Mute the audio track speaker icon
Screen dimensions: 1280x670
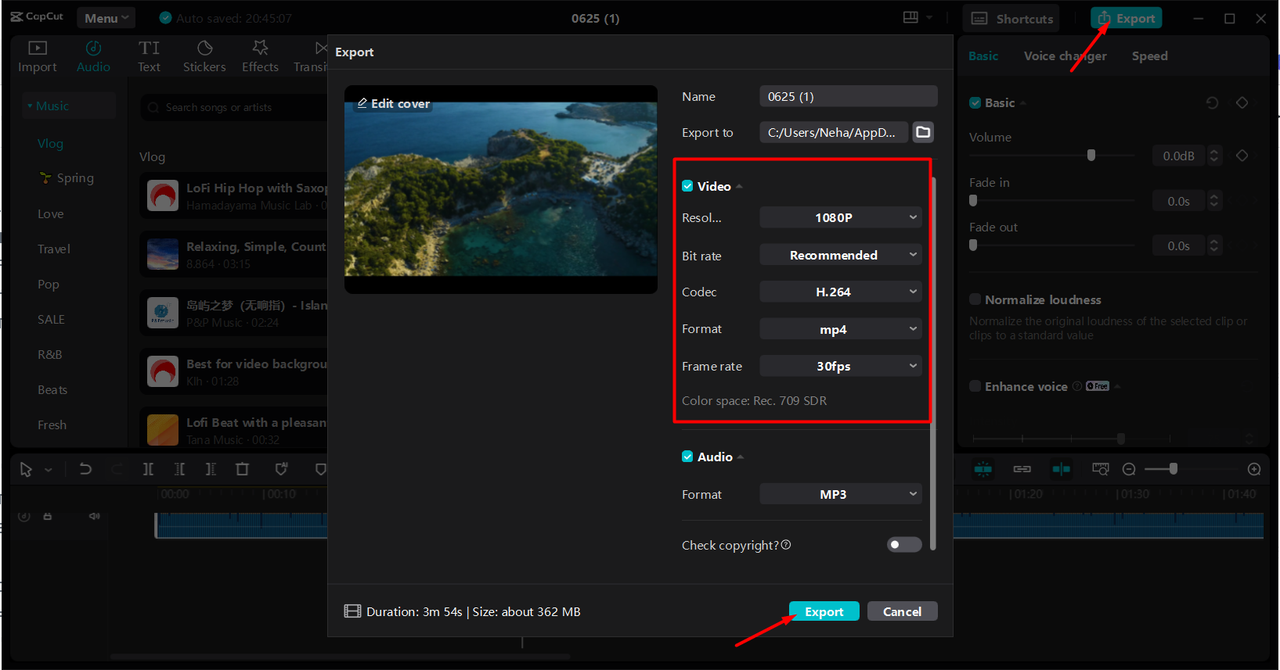click(94, 516)
